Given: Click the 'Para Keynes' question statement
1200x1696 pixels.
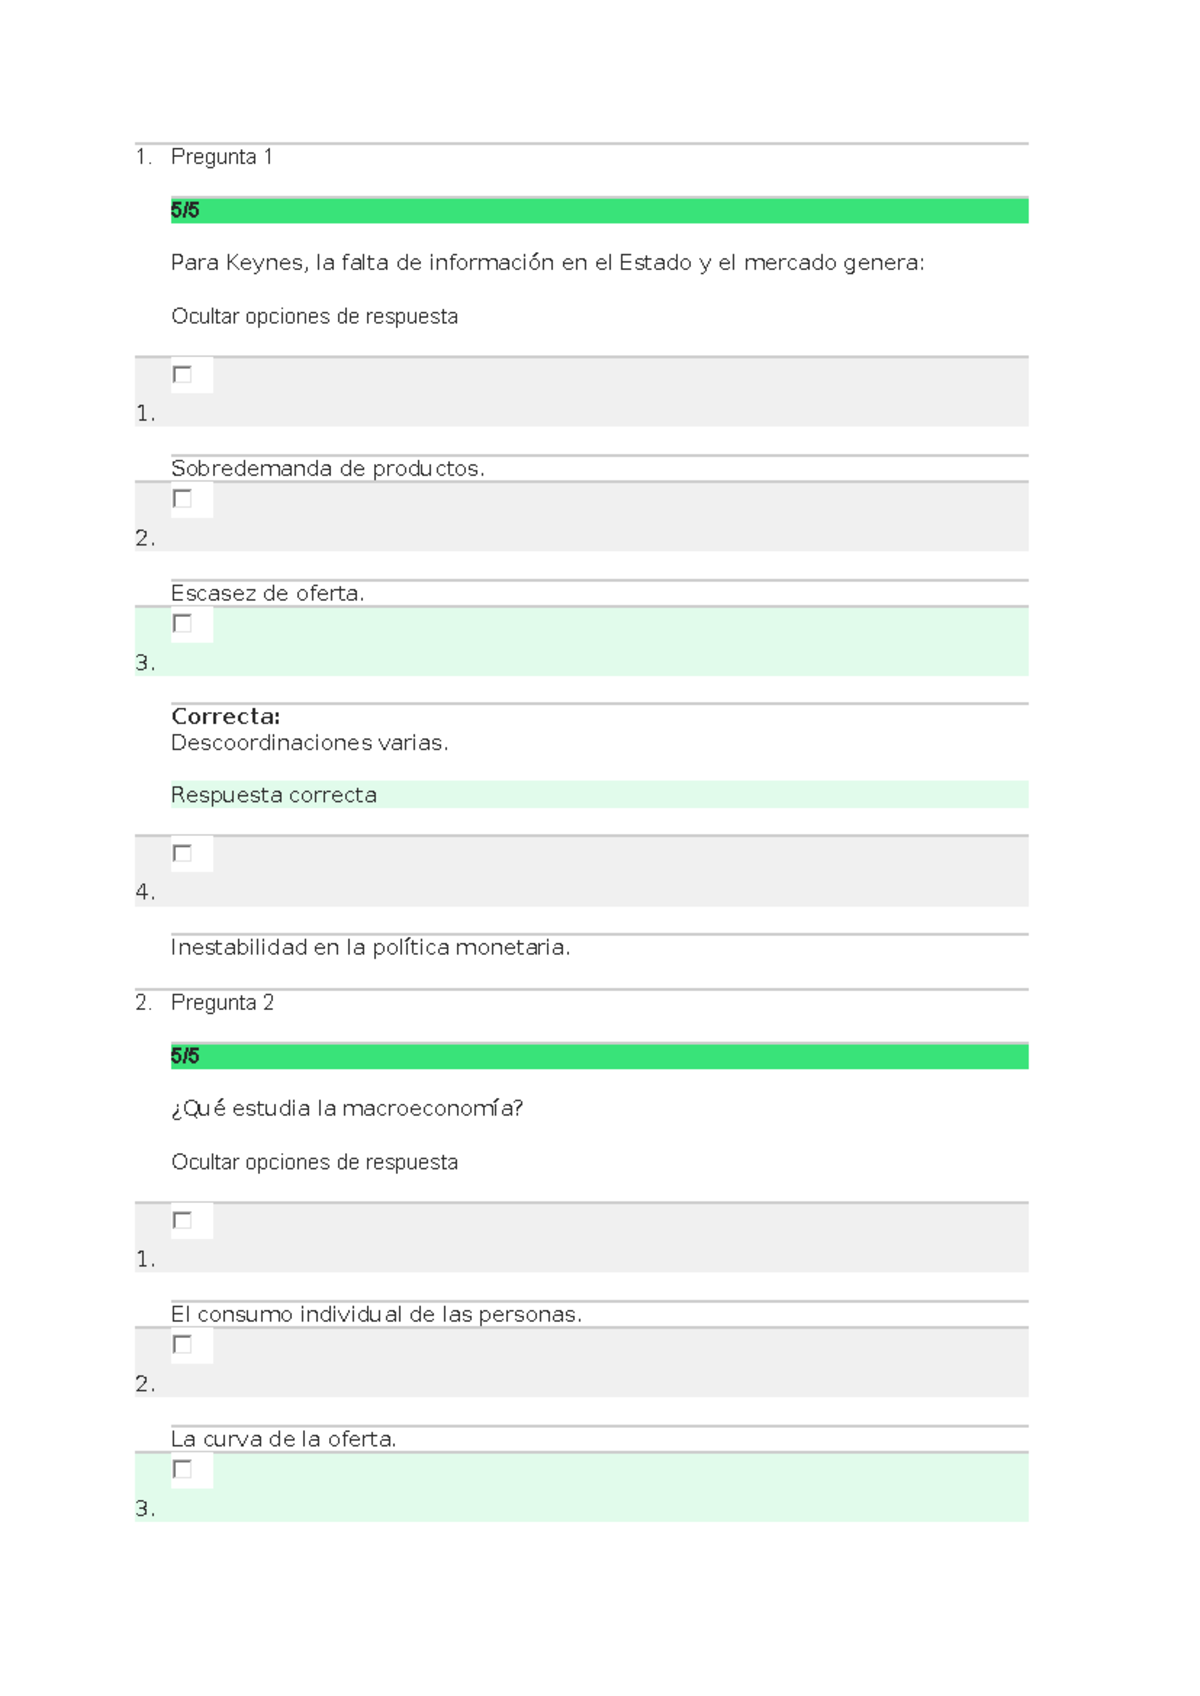Looking at the screenshot, I should point(547,263).
